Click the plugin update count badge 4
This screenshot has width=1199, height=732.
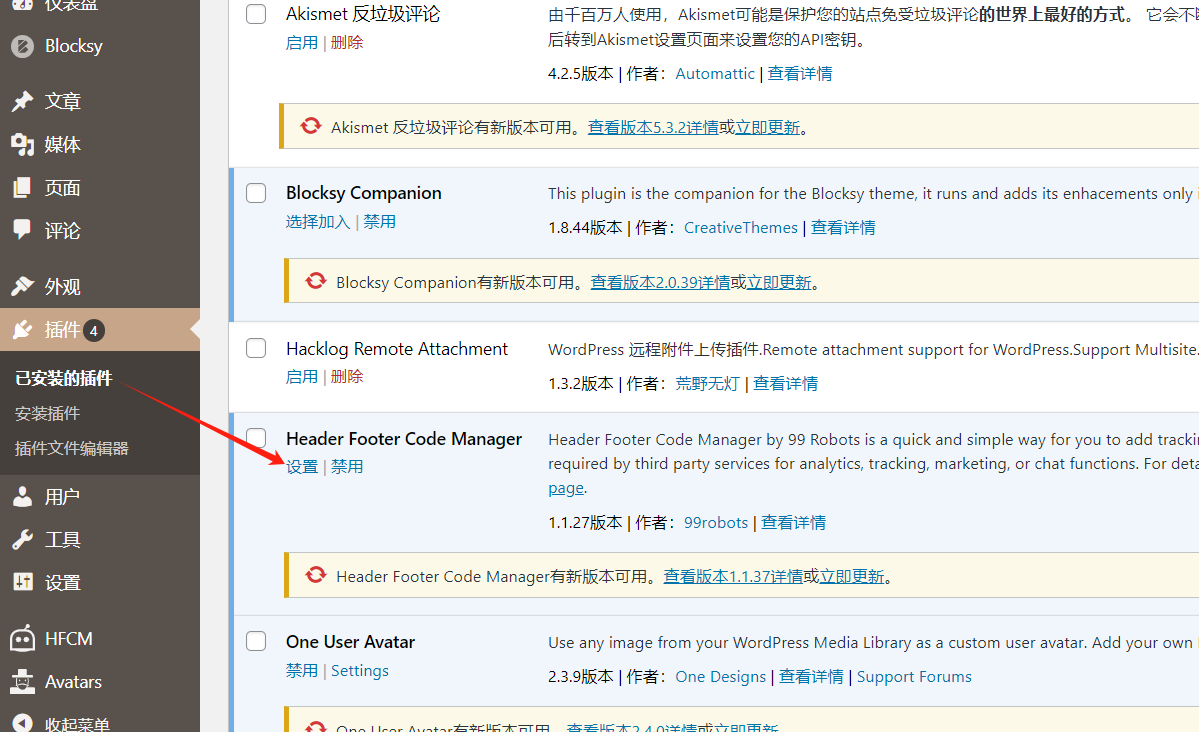point(94,330)
